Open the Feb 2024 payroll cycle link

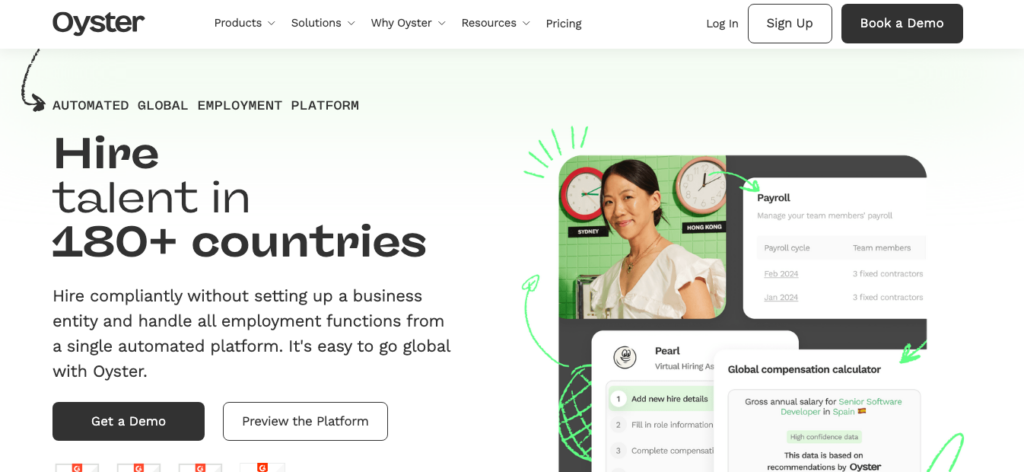781,274
